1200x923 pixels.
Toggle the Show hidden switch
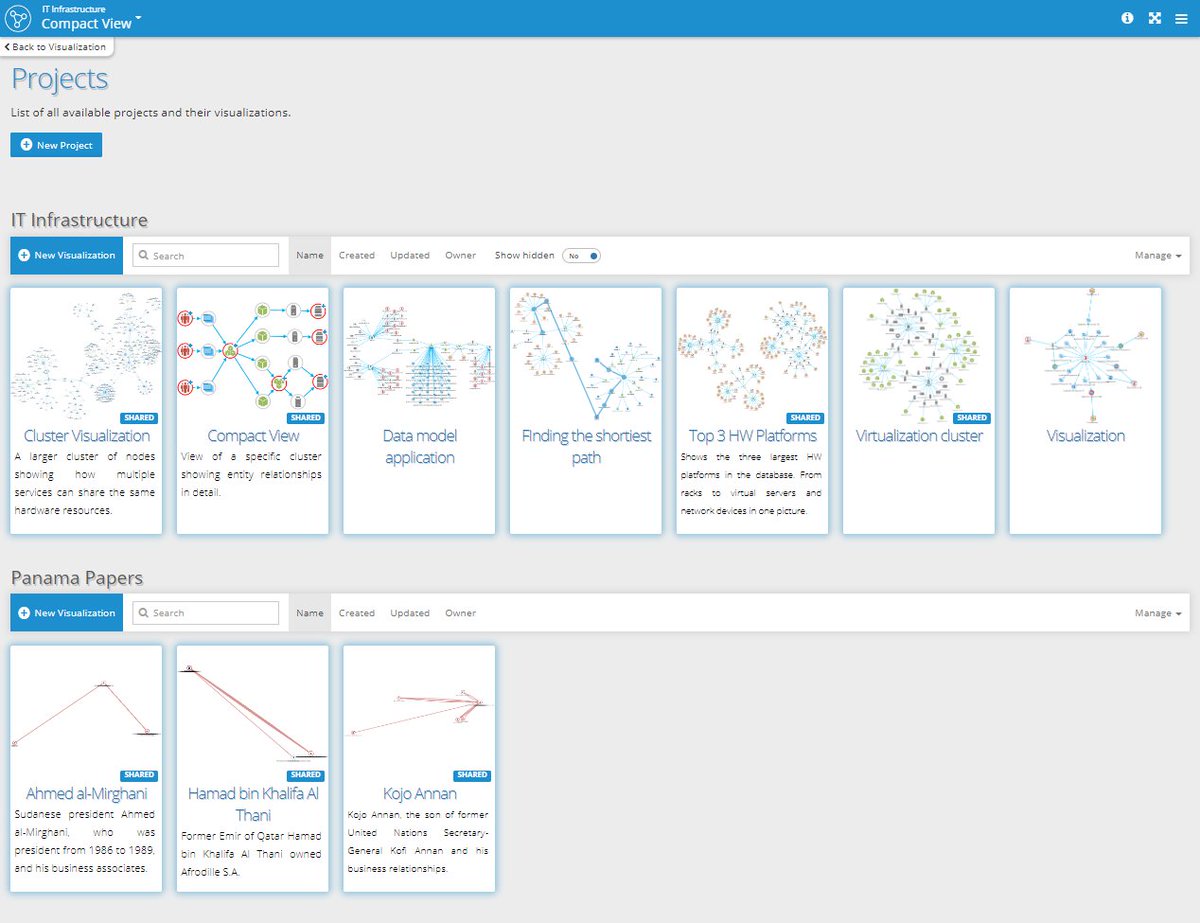(x=581, y=256)
